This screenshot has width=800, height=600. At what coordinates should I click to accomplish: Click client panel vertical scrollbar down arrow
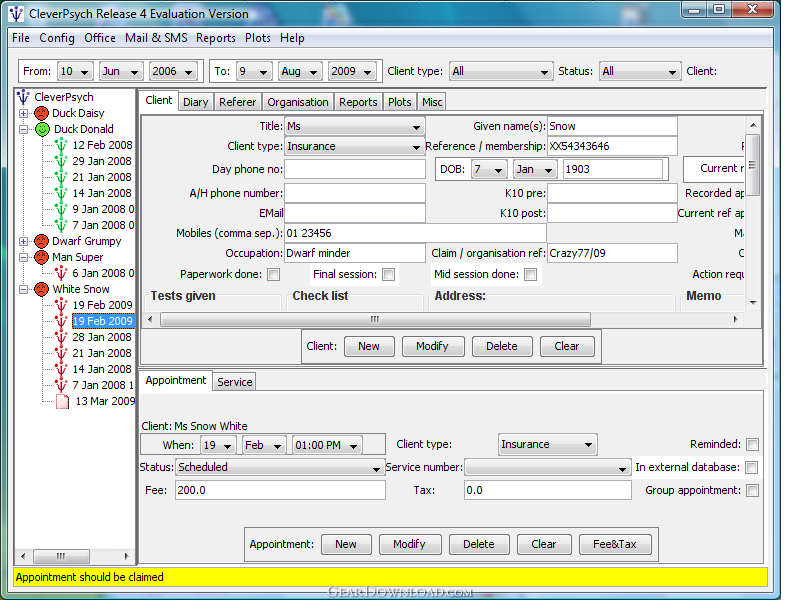coord(753,303)
